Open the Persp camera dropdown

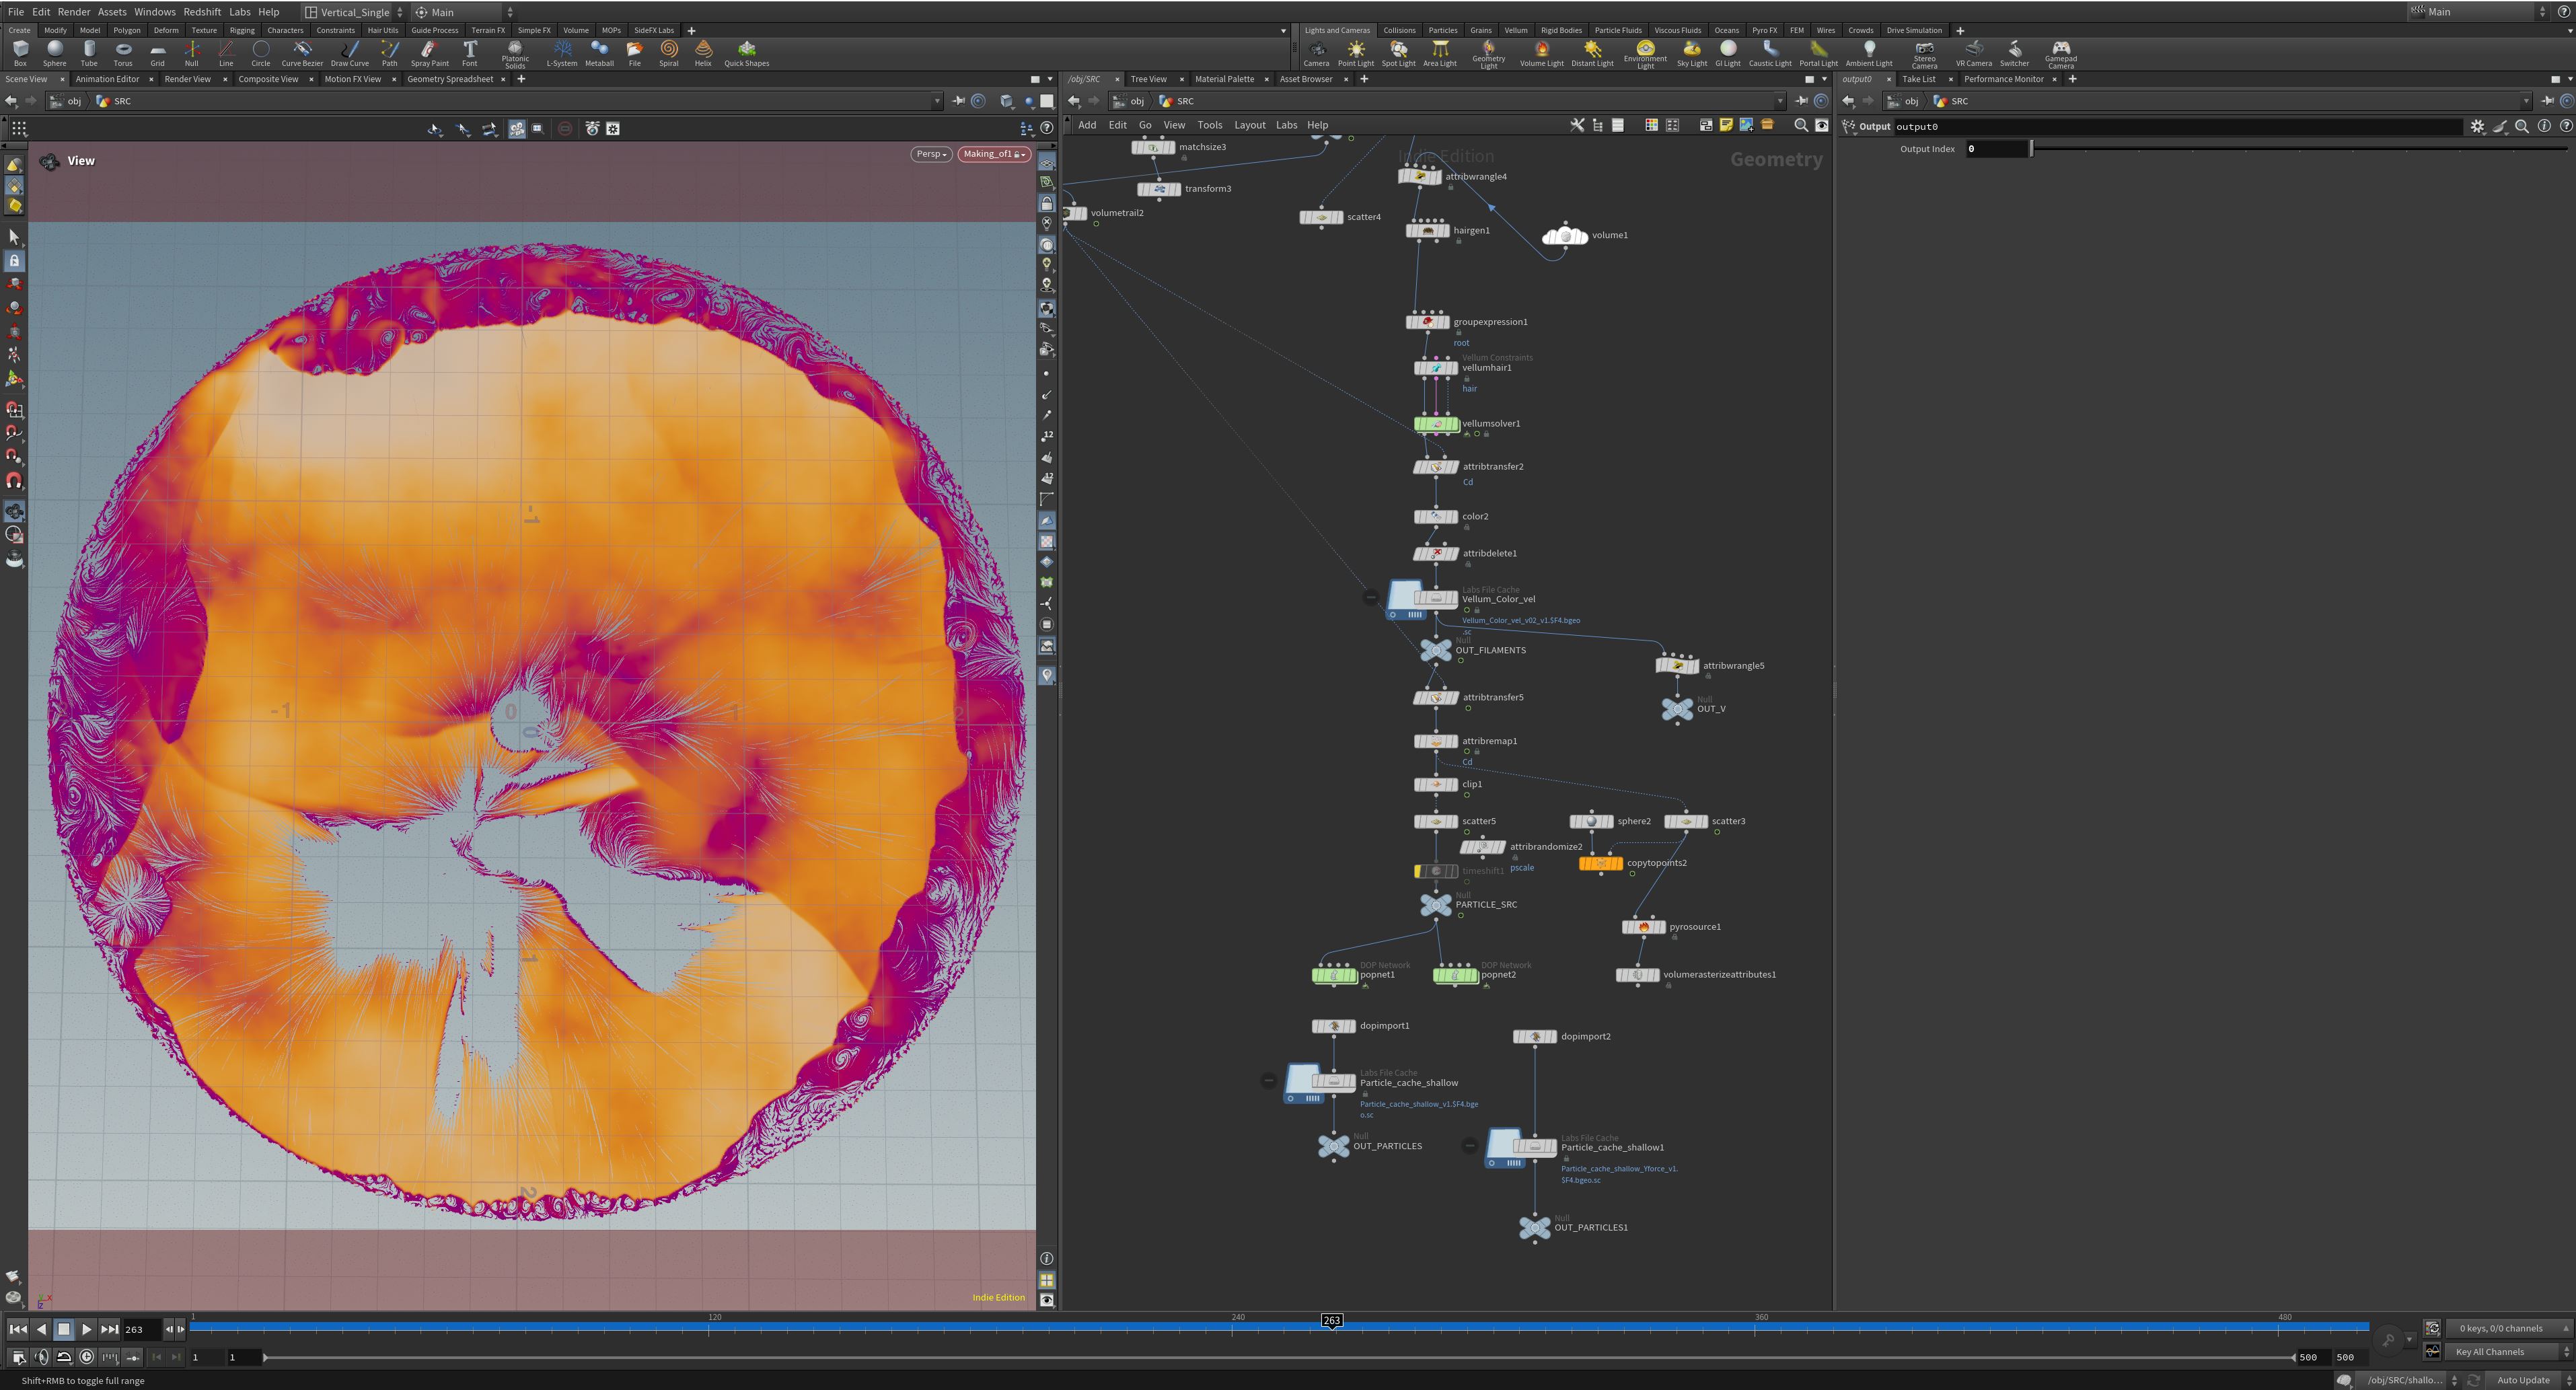click(931, 154)
